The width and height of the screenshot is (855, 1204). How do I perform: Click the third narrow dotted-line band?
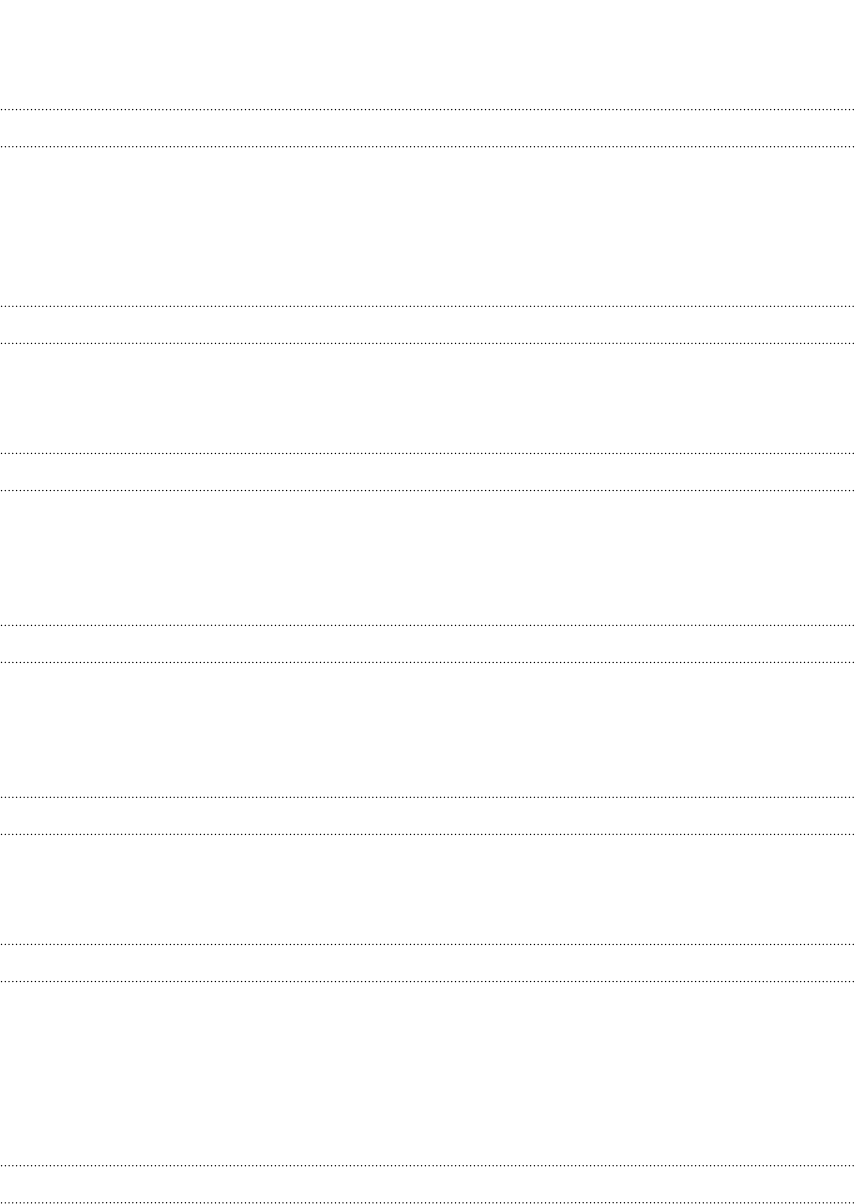tap(427, 472)
